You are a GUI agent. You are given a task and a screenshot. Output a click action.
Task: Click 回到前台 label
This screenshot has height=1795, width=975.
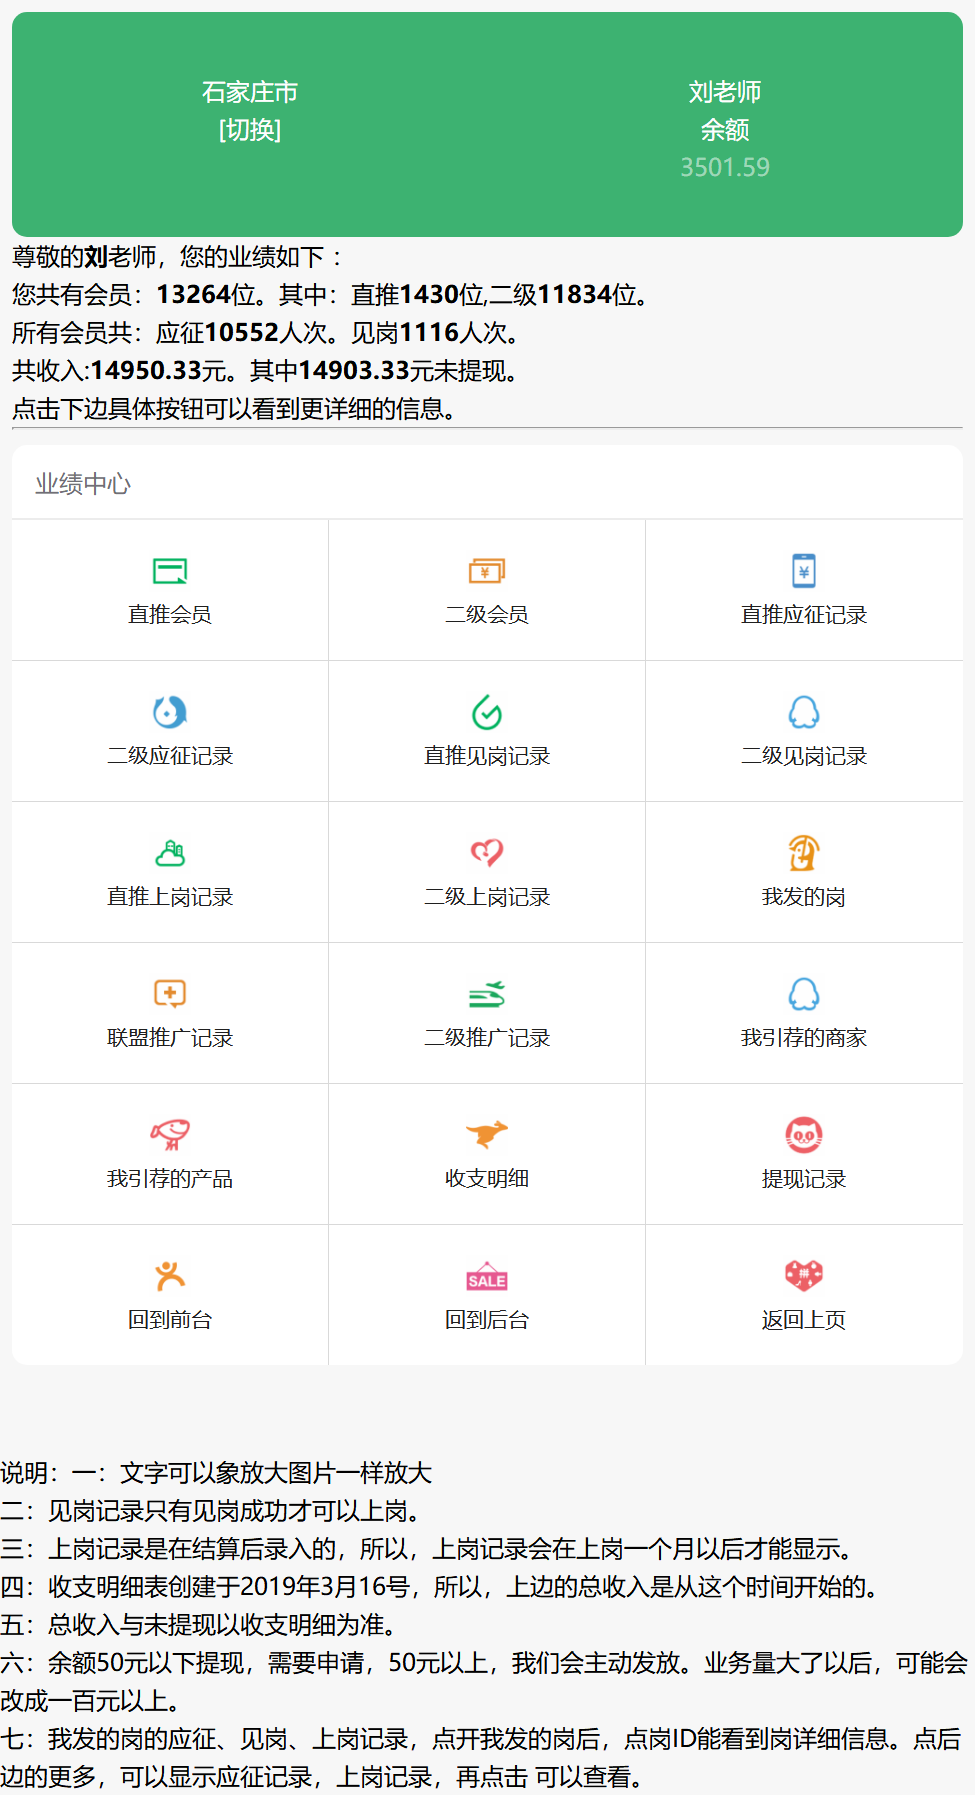(x=170, y=1320)
